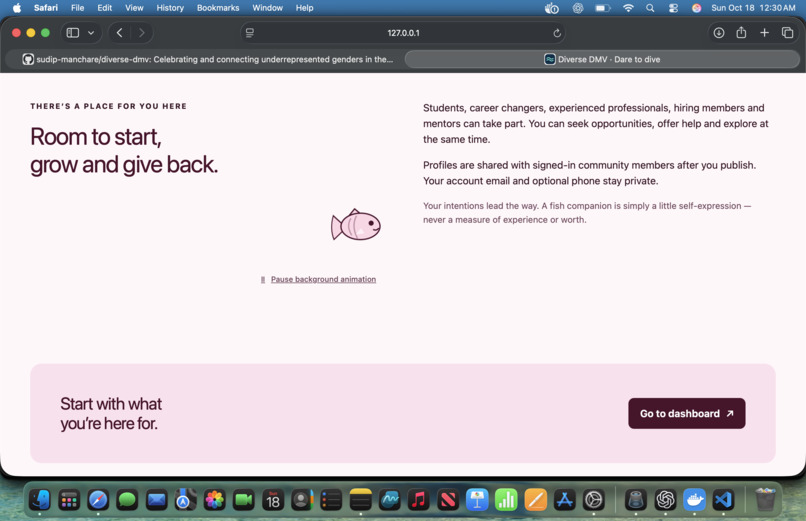The image size is (806, 521).
Task: Open Numbers from the Dock
Action: click(x=506, y=499)
